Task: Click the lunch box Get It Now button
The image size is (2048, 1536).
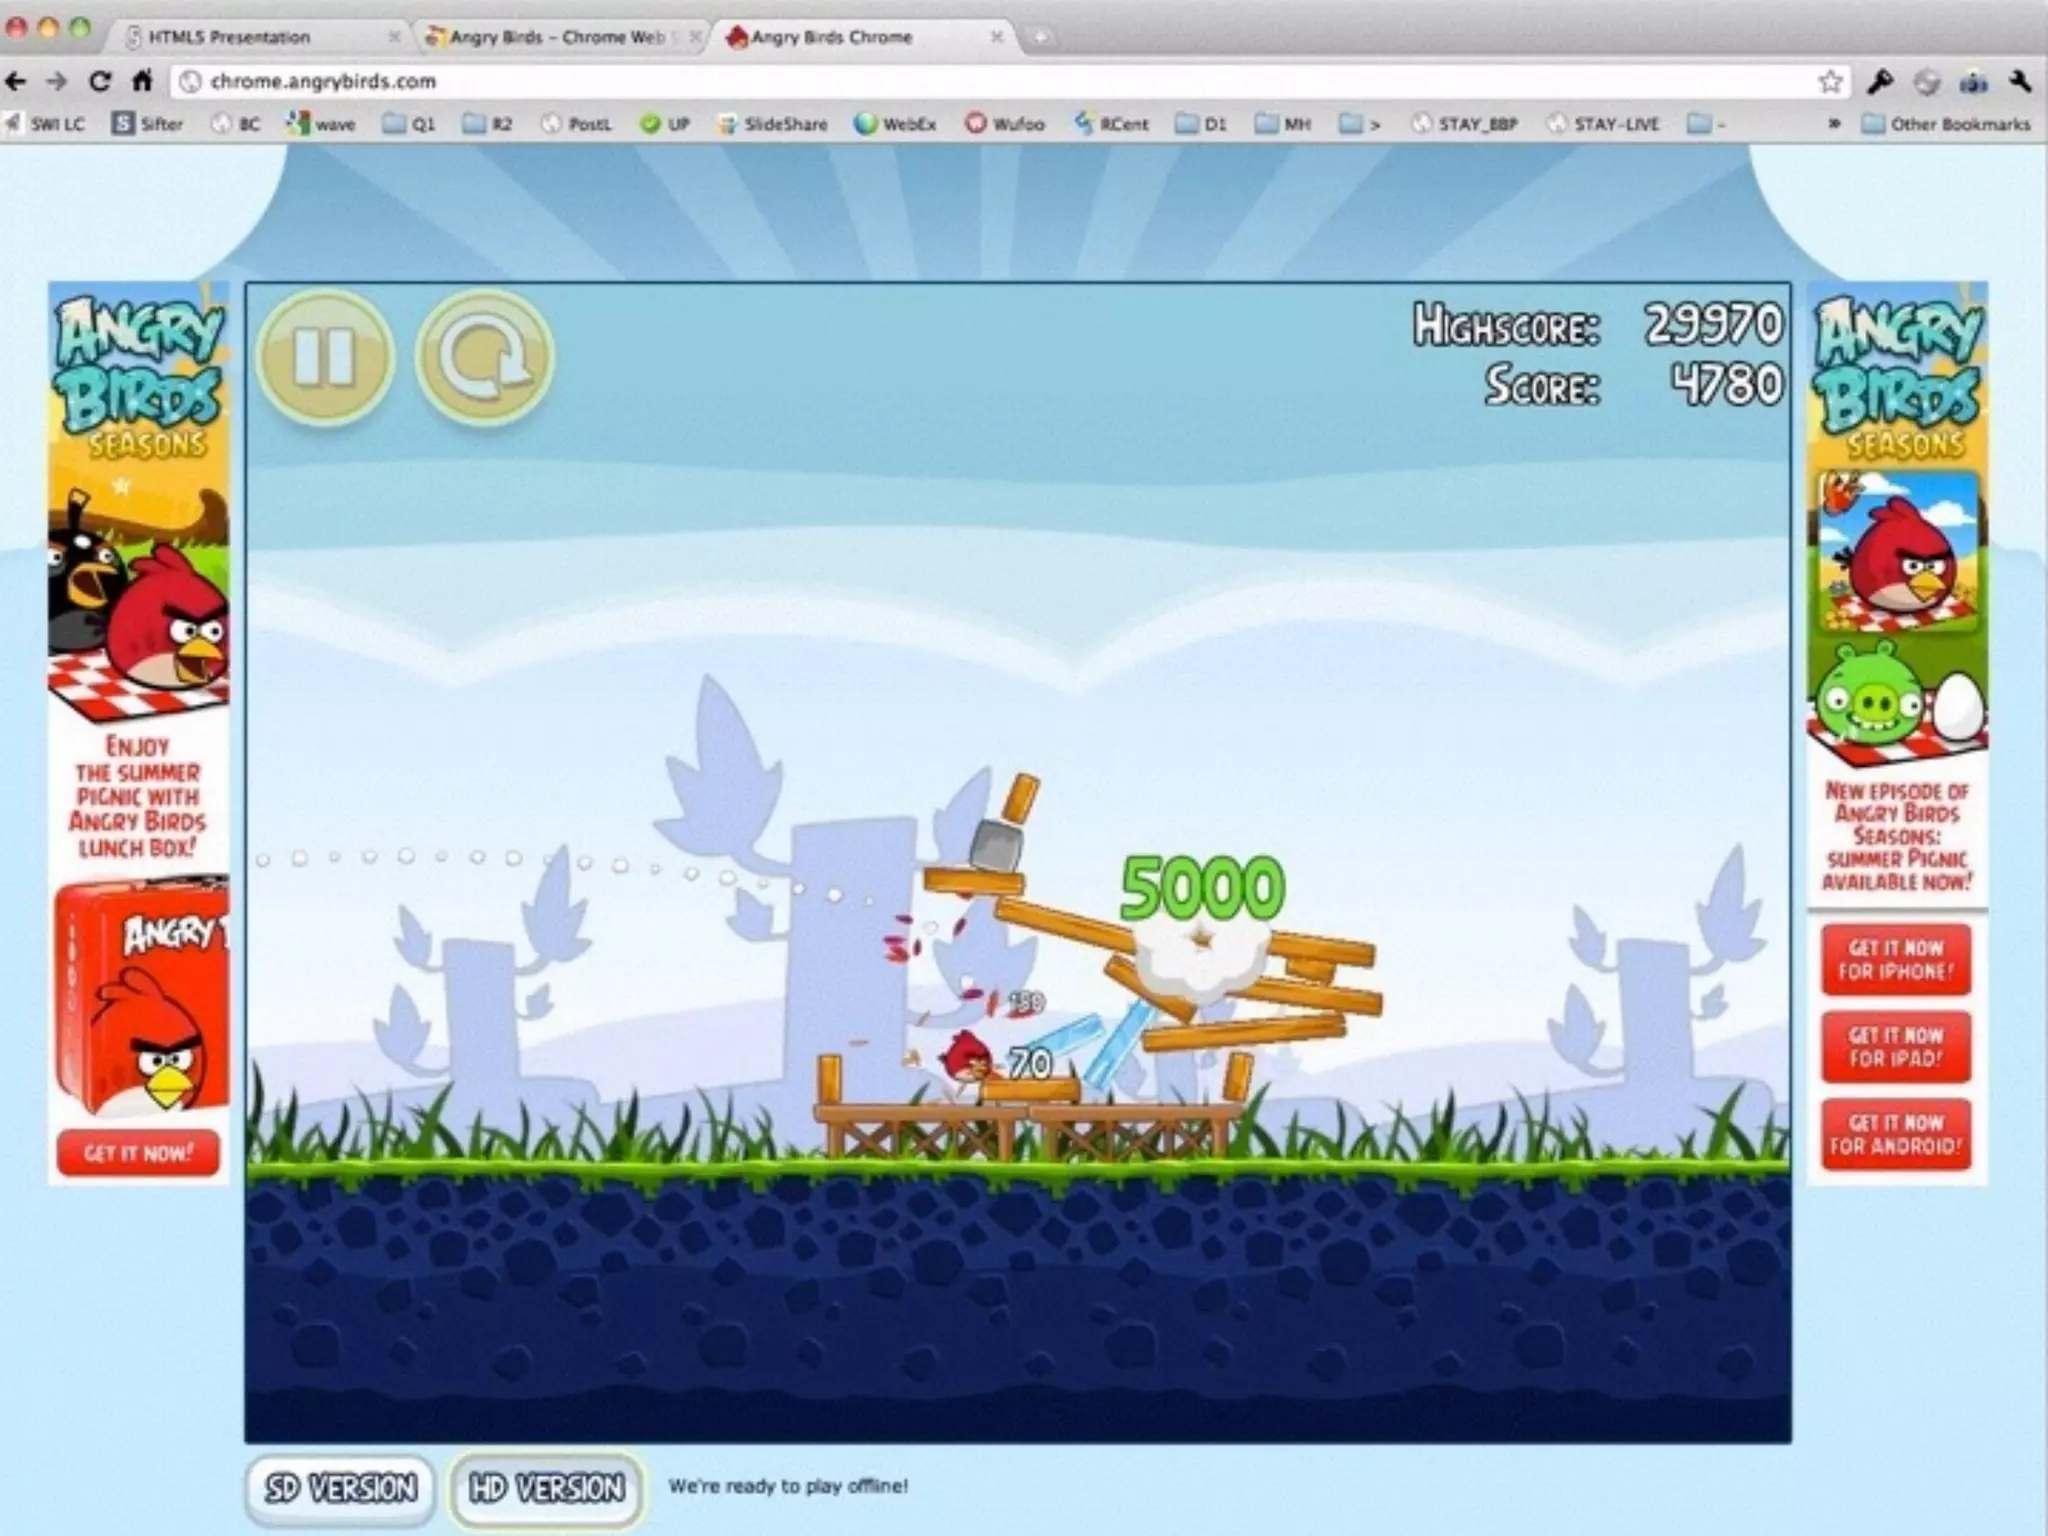Action: pyautogui.click(x=138, y=1153)
